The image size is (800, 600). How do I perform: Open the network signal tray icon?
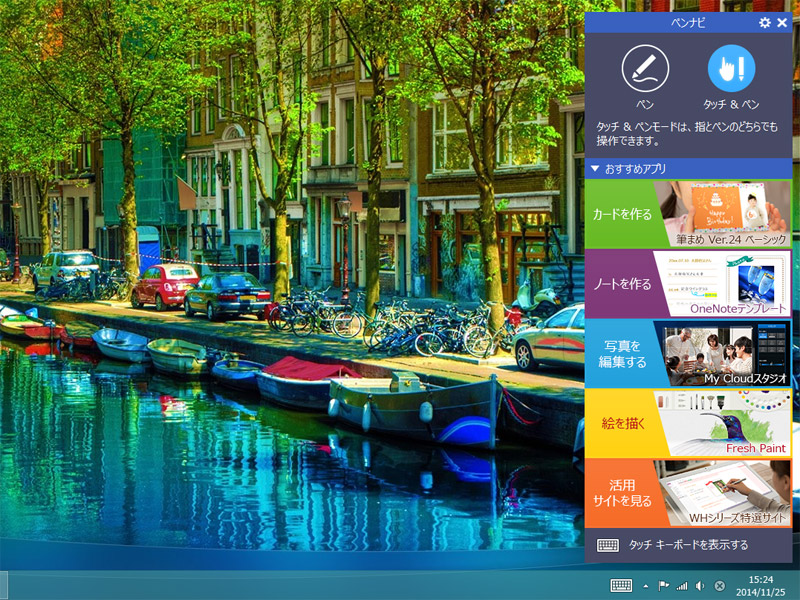[681, 585]
